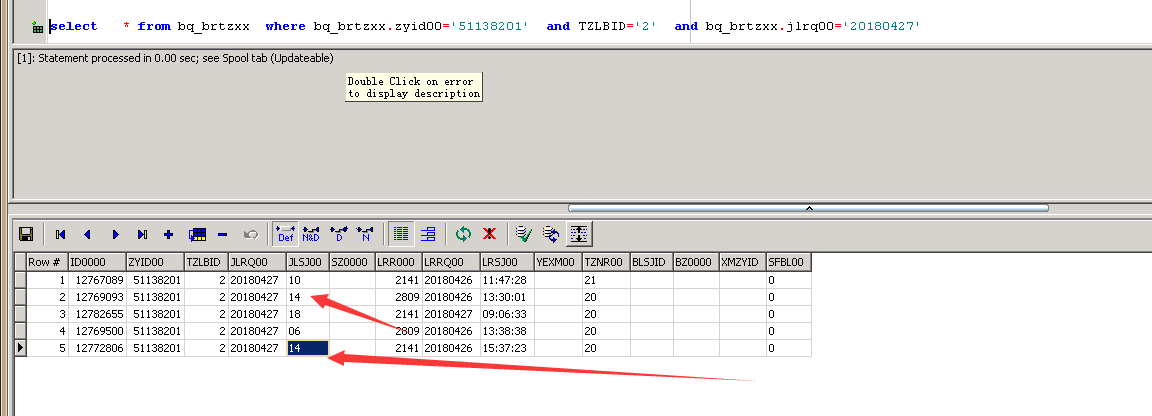
Task: Click LRR000 column header
Action: pos(398,262)
